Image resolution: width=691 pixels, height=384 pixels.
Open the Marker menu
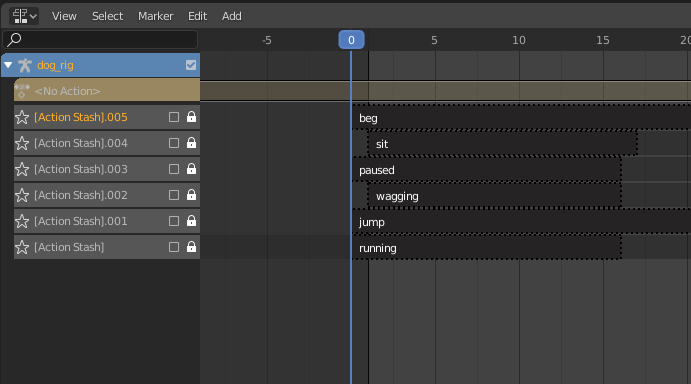pyautogui.click(x=156, y=16)
